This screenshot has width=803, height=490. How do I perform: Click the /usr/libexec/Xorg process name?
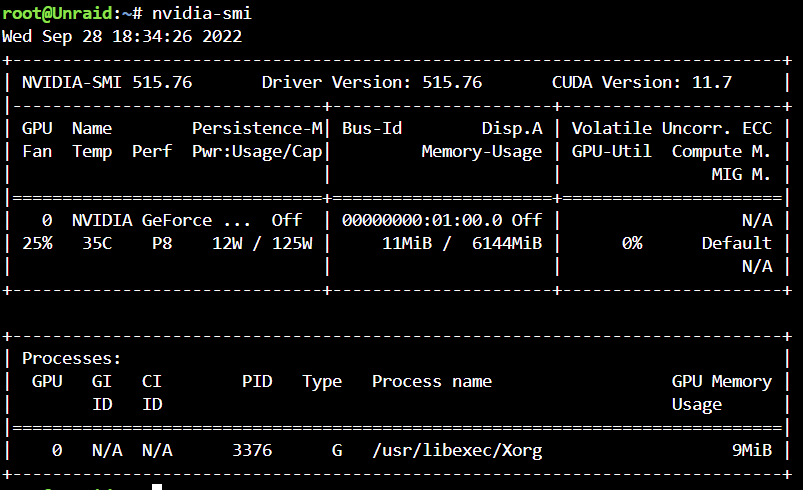pyautogui.click(x=457, y=451)
